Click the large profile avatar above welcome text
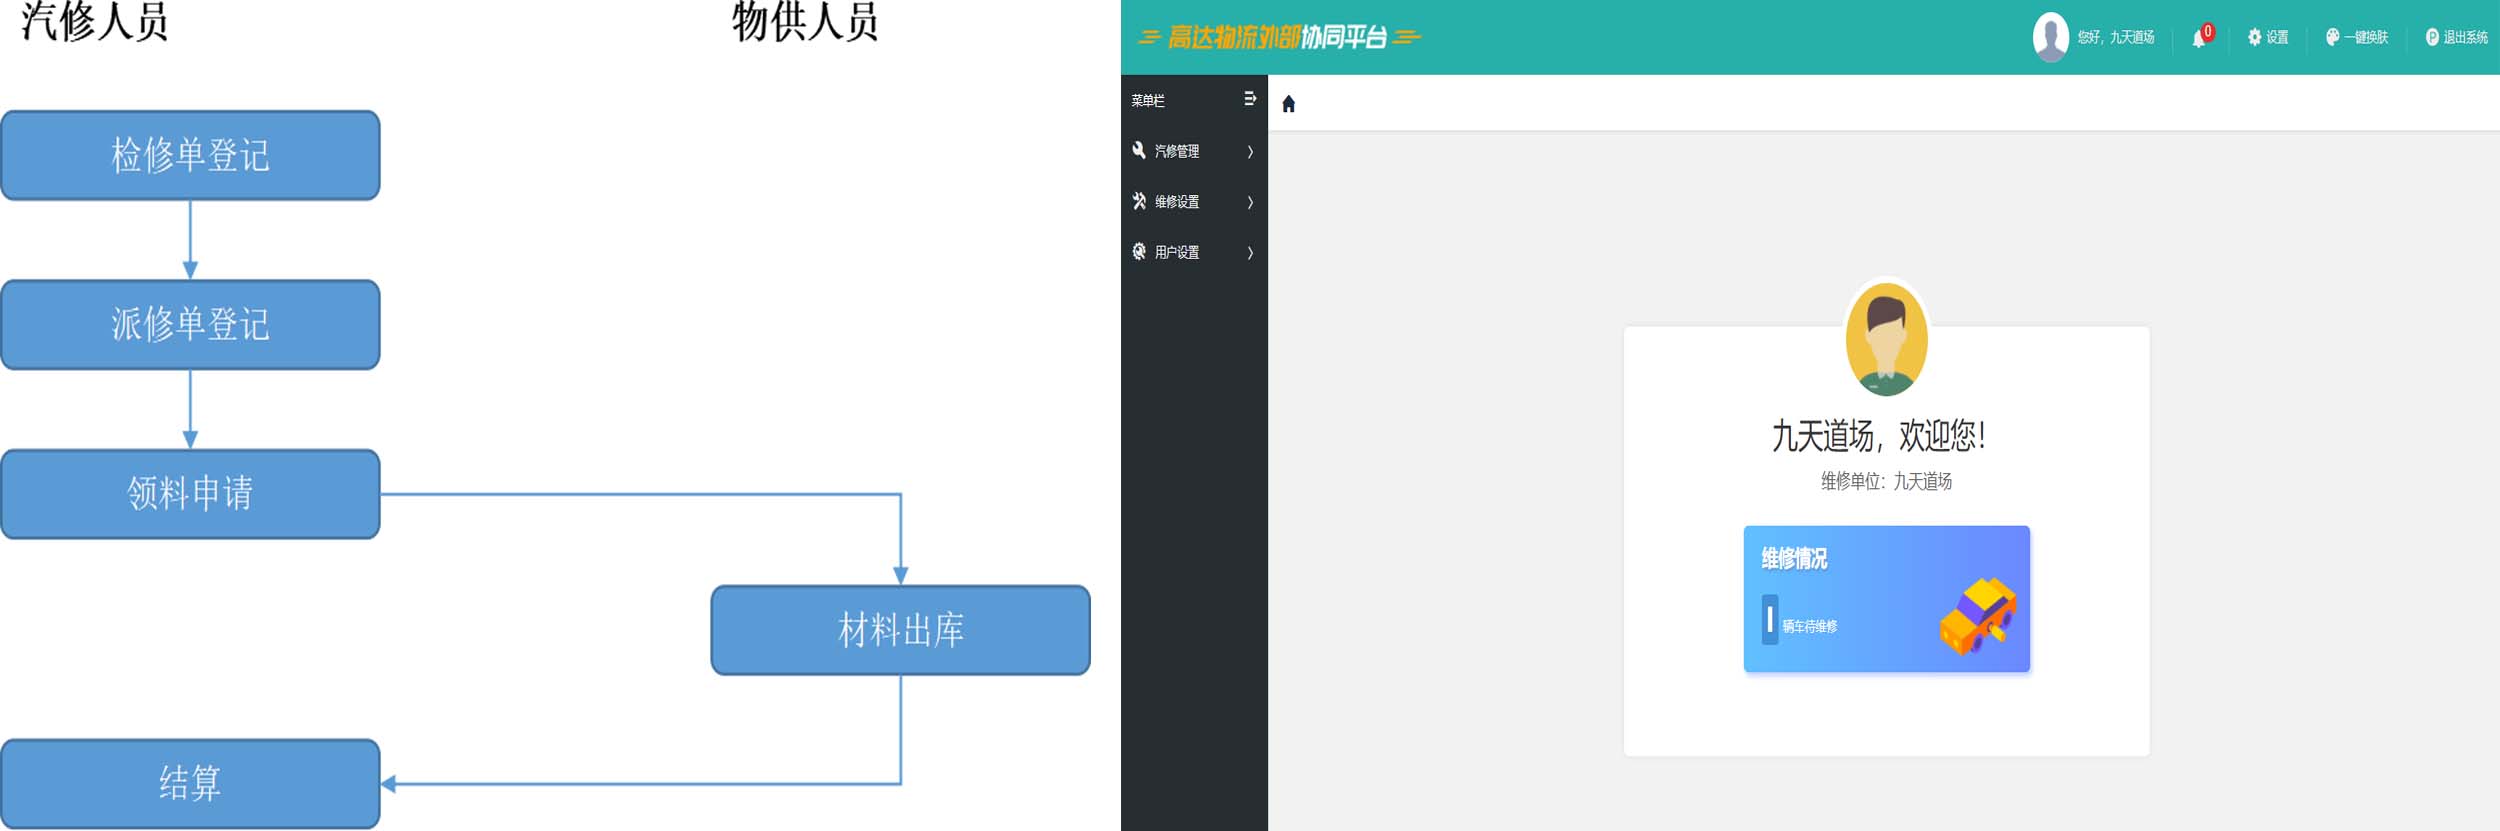This screenshot has width=2500, height=831. (x=1886, y=338)
